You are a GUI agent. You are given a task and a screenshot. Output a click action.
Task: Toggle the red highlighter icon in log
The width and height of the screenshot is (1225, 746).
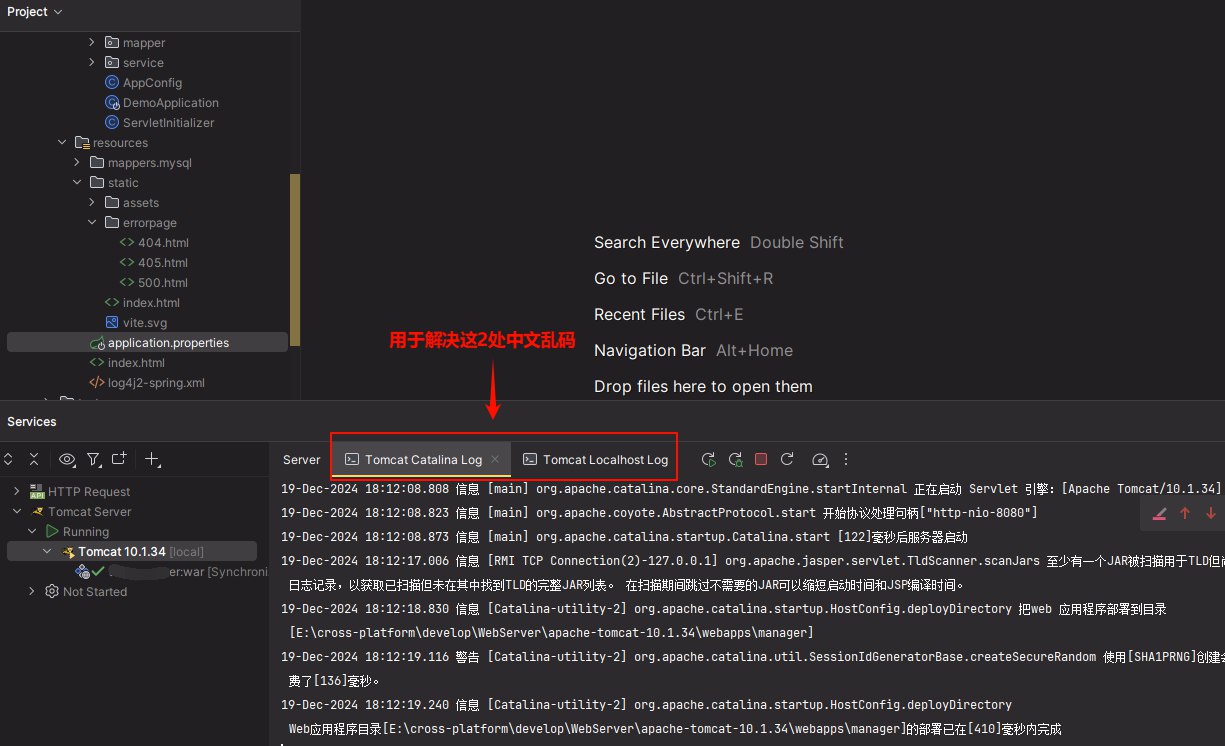point(1159,513)
